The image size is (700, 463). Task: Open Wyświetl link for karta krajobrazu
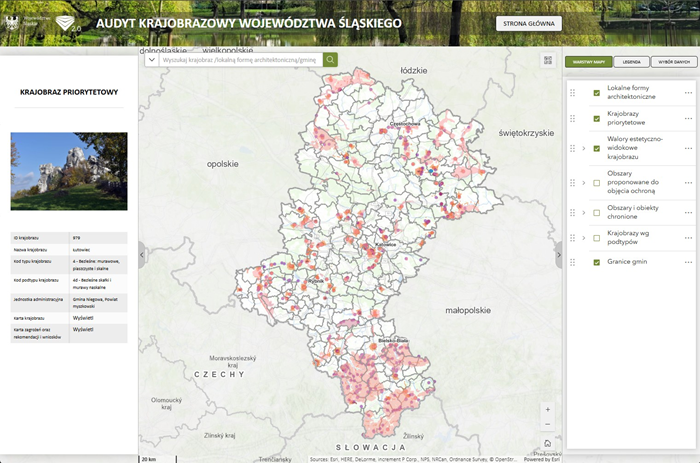pos(83,317)
